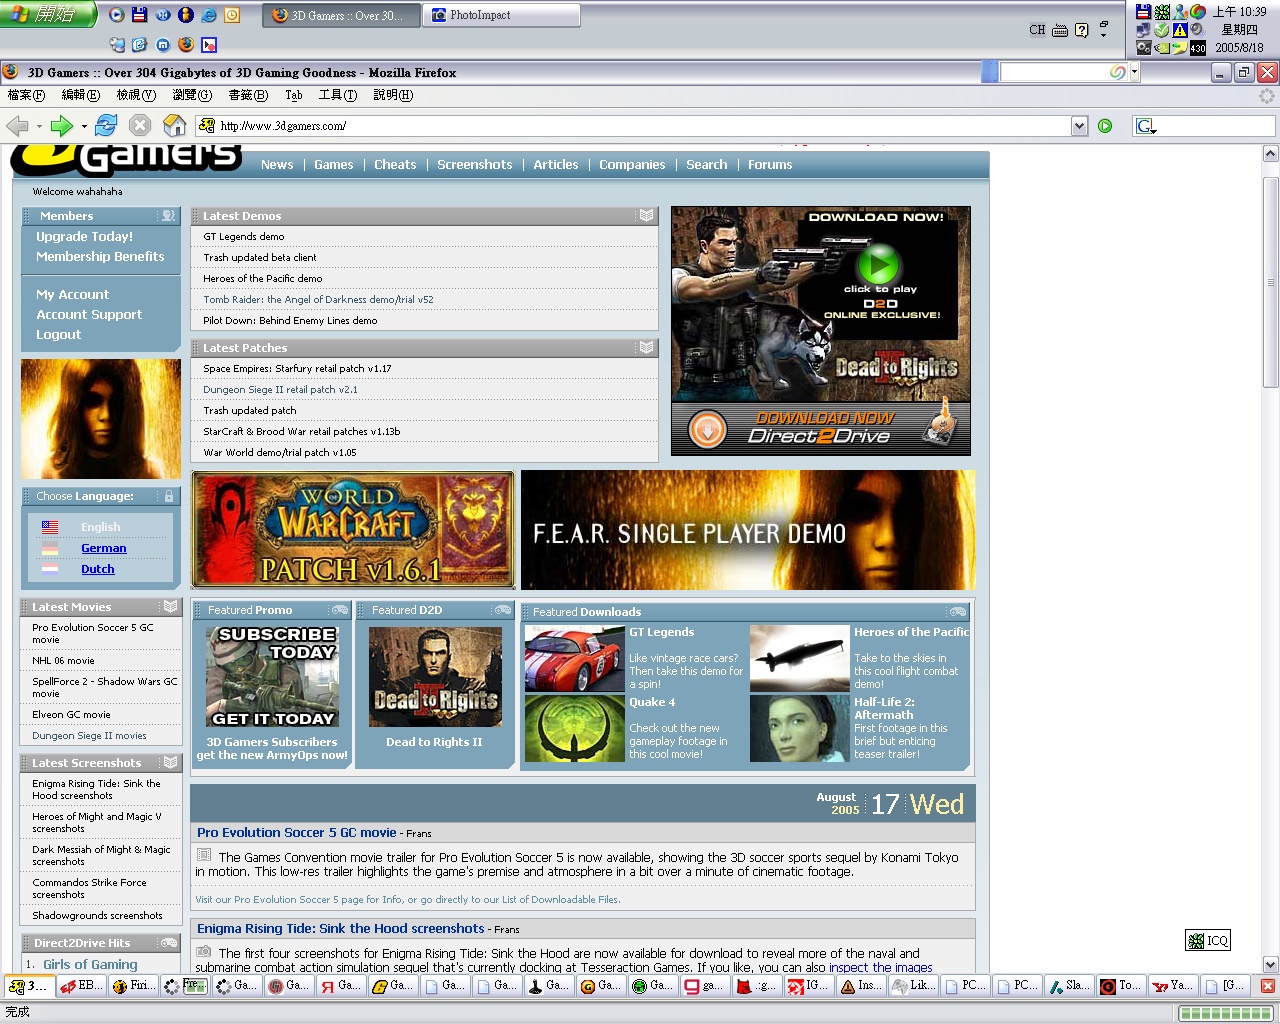Screen dimensions: 1280x1024
Task: Reload the page with the refresh icon
Action: pos(106,125)
